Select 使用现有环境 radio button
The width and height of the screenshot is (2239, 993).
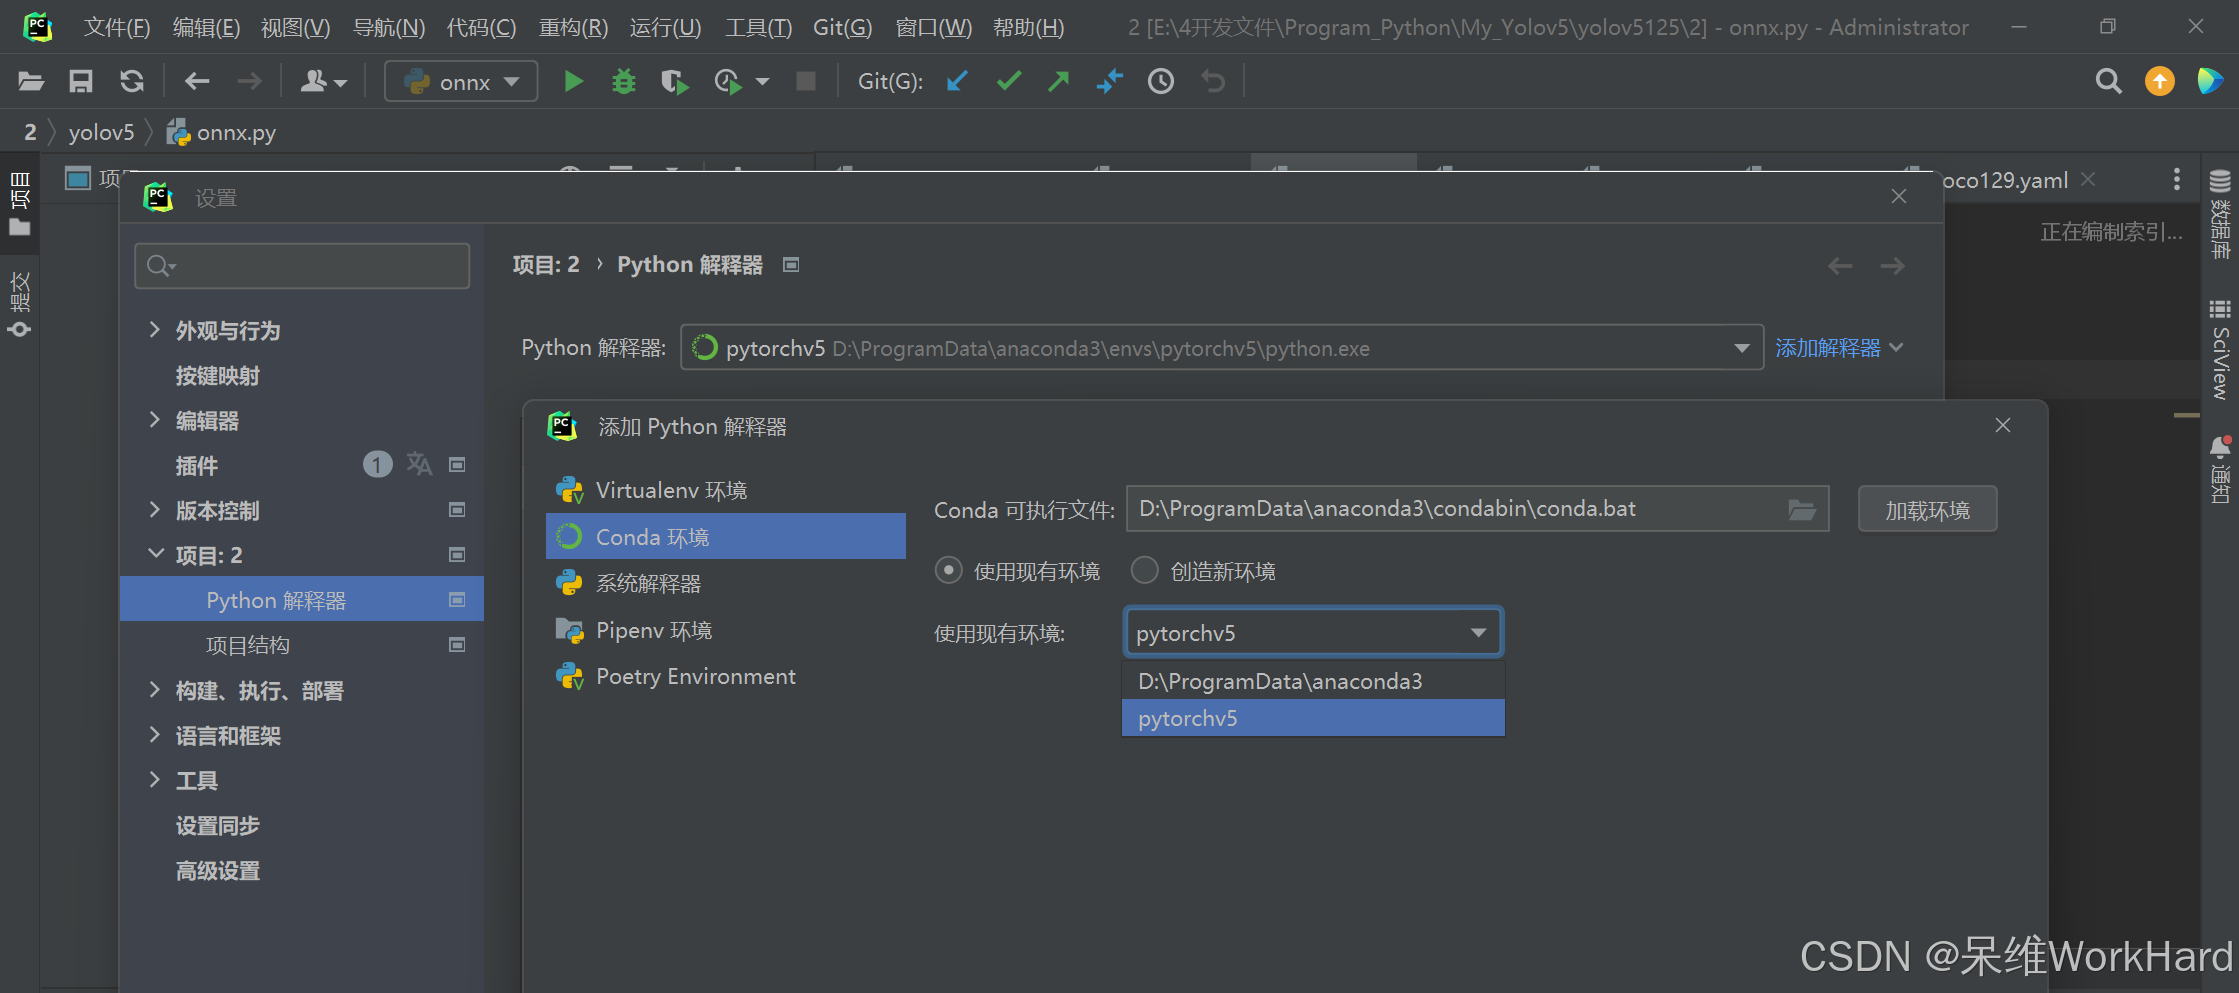(x=948, y=571)
